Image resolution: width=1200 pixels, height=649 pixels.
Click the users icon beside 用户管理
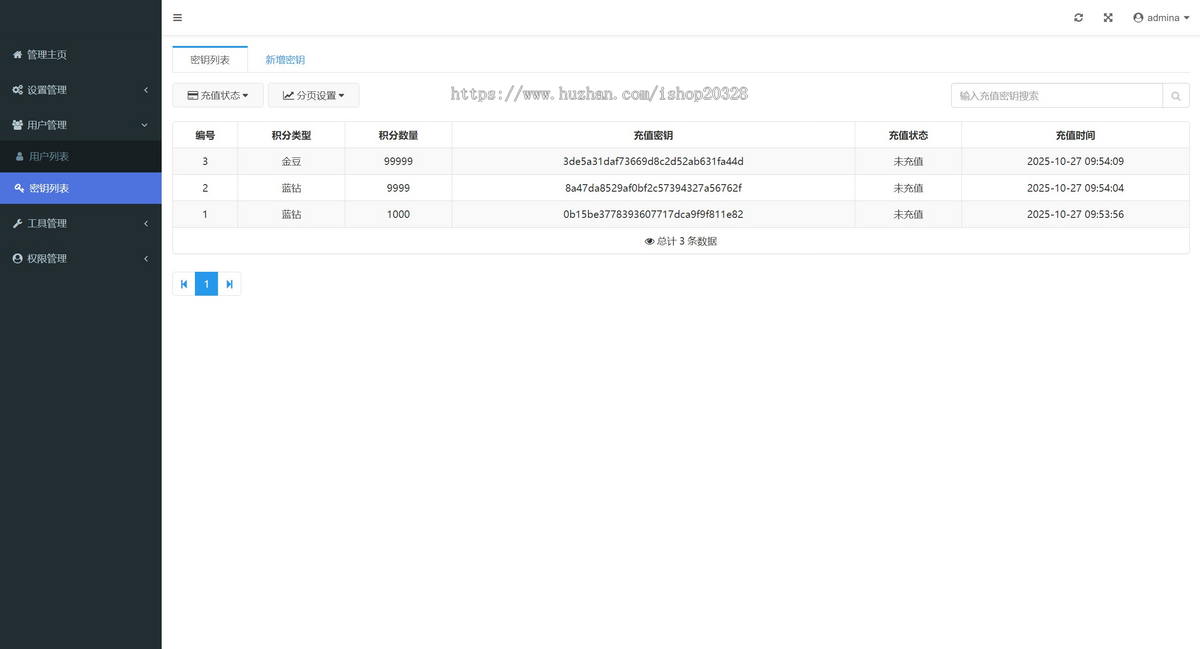(x=17, y=125)
